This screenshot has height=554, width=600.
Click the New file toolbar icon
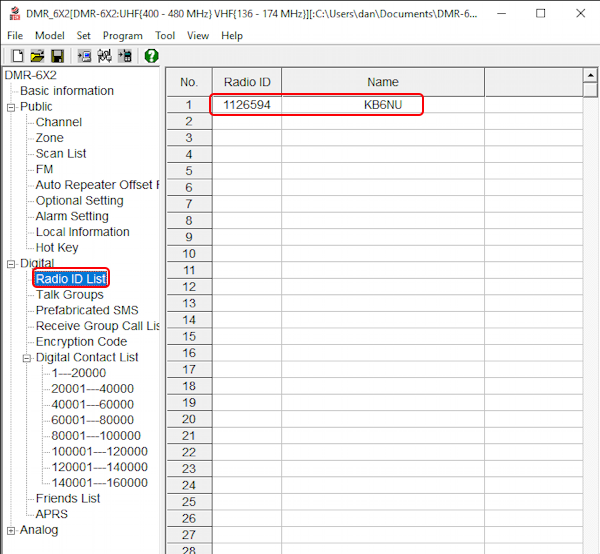tap(17, 56)
